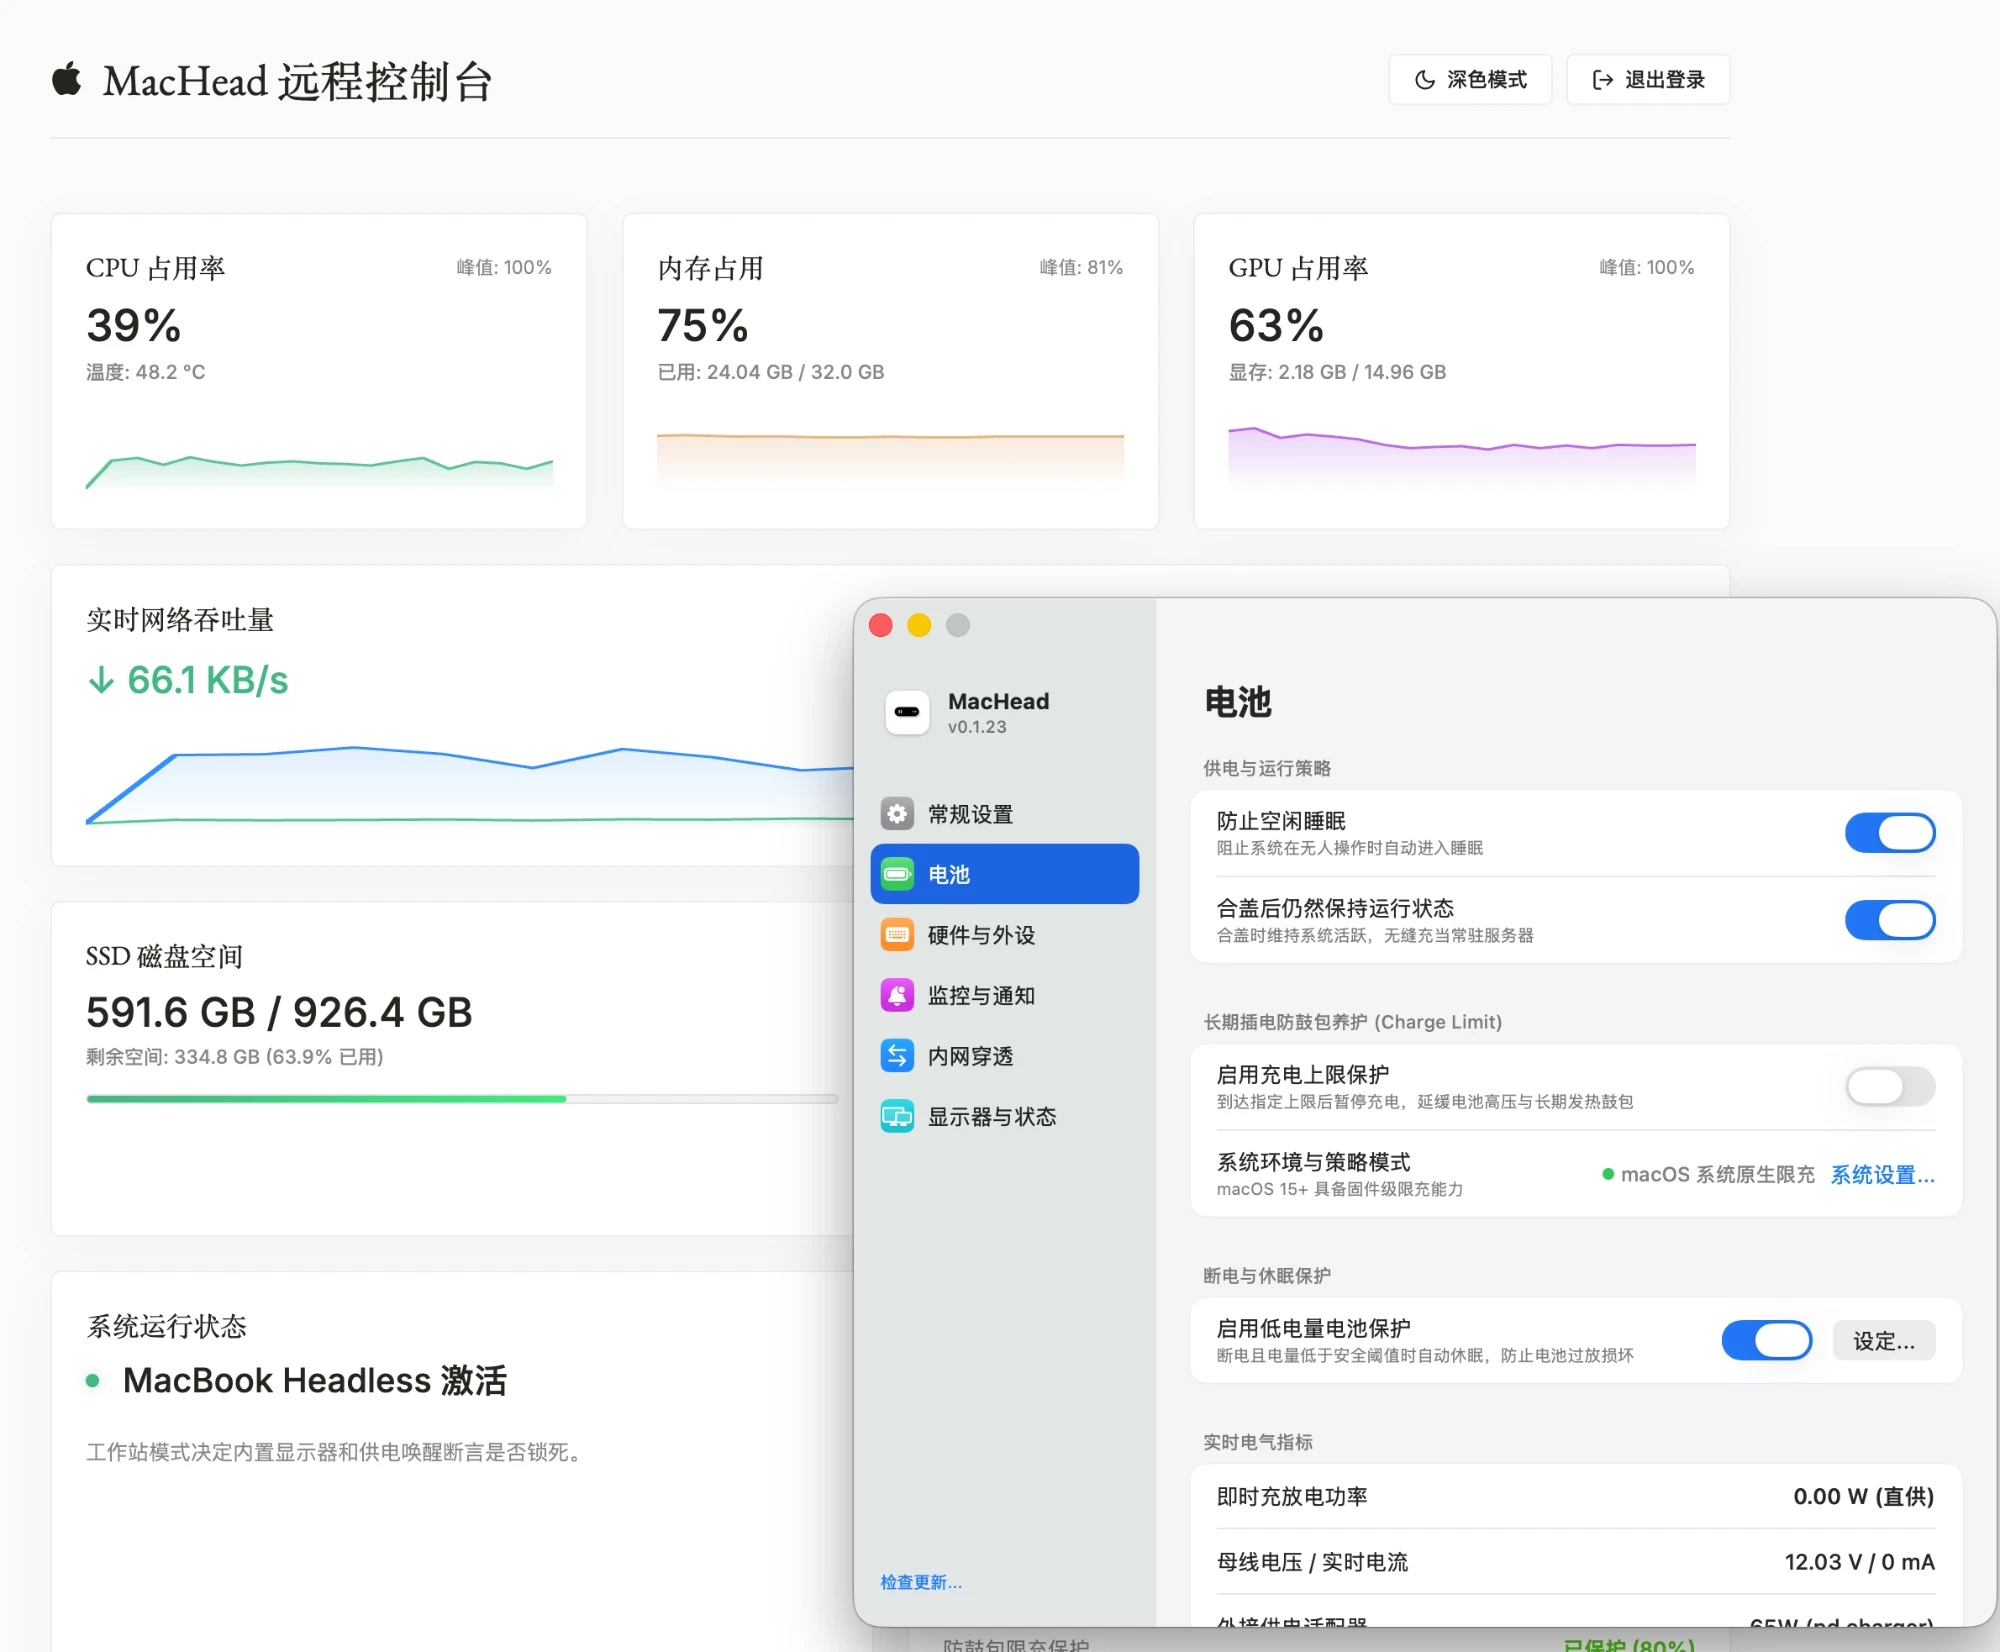Viewport: 2000px width, 1652px height.
Task: Click the logout arrow icon
Action: (x=1603, y=80)
